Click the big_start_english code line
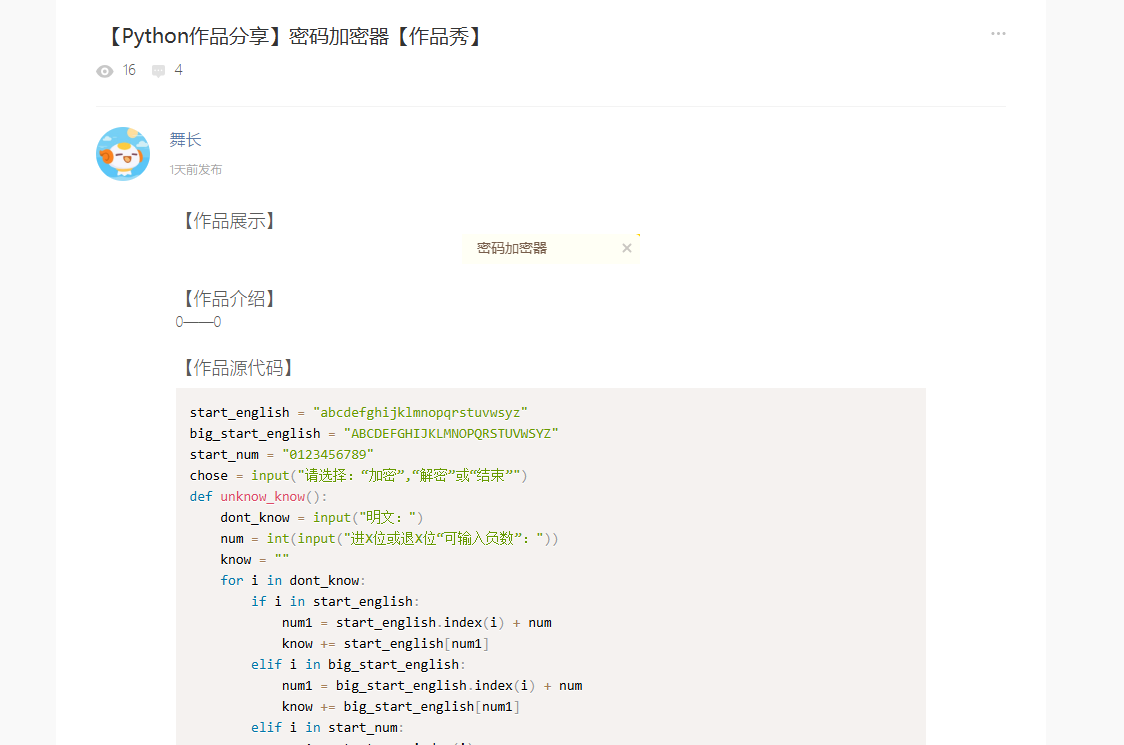Image resolution: width=1124 pixels, height=745 pixels. (373, 433)
